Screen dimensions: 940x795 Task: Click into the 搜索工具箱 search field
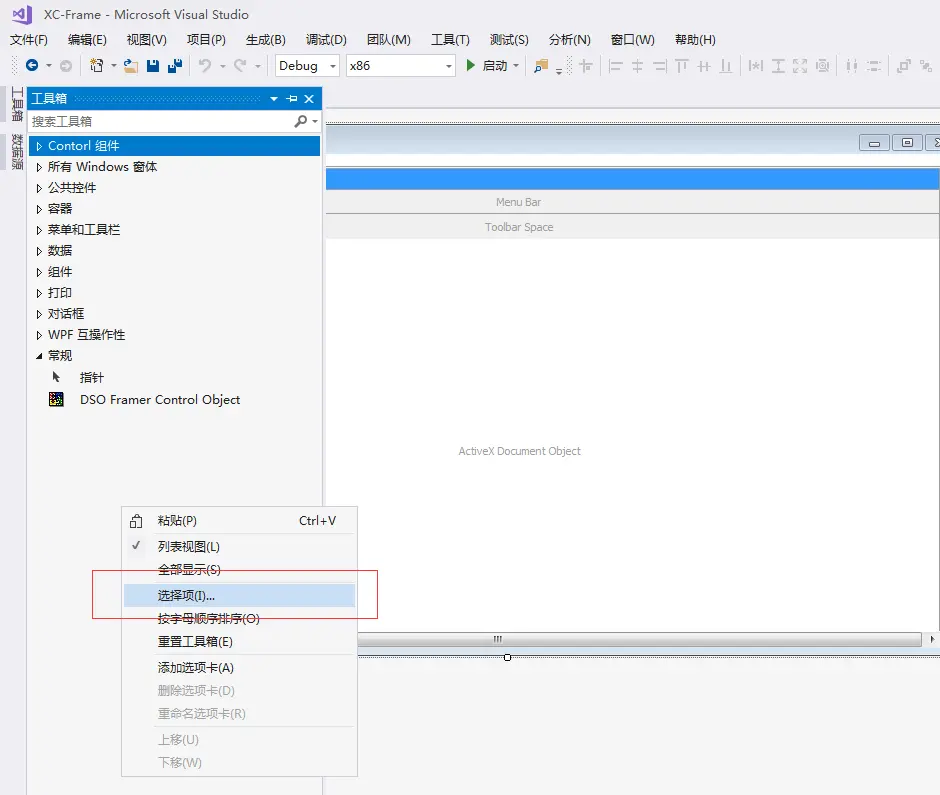point(162,121)
